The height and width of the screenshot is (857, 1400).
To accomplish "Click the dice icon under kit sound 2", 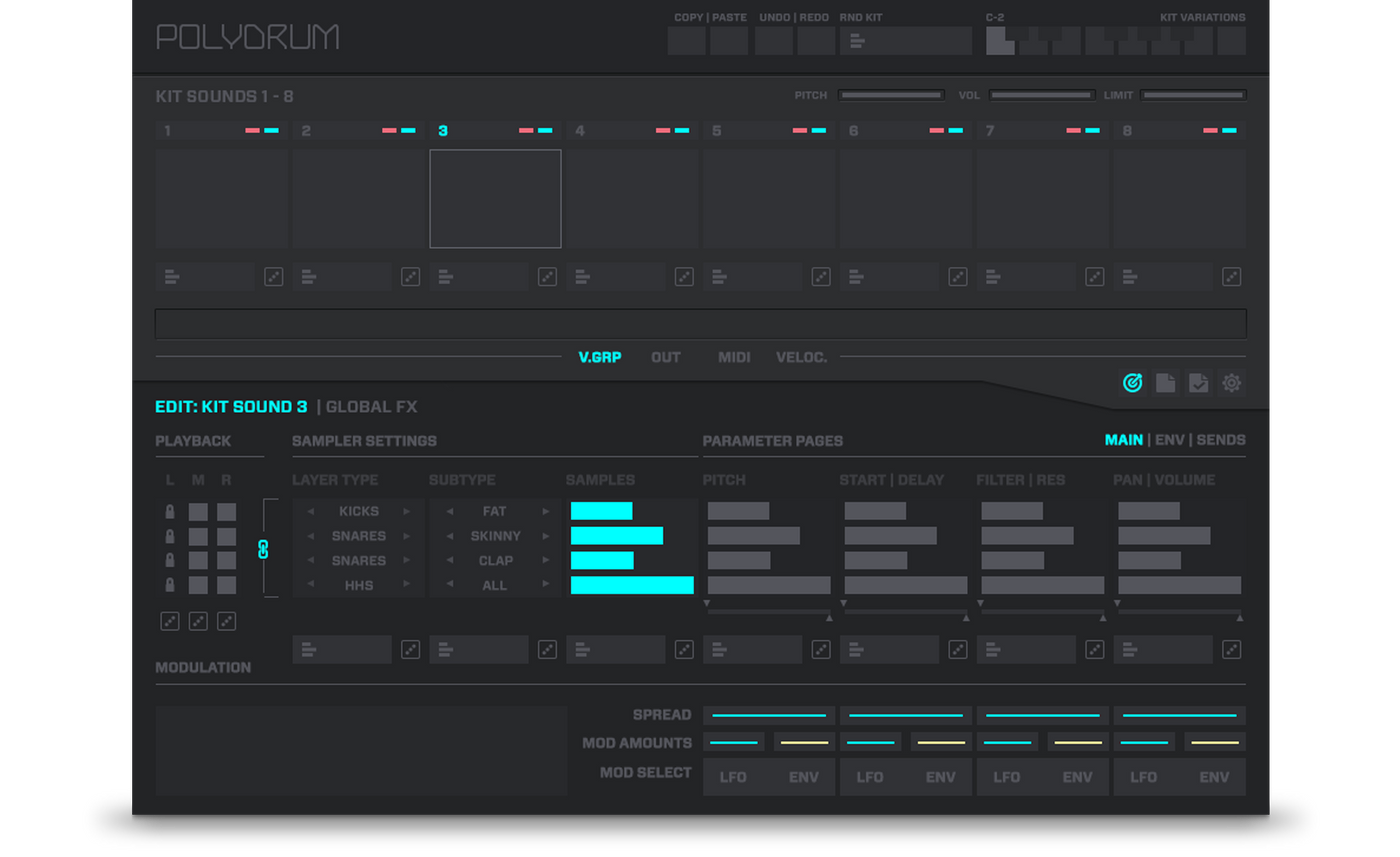I will click(x=410, y=277).
